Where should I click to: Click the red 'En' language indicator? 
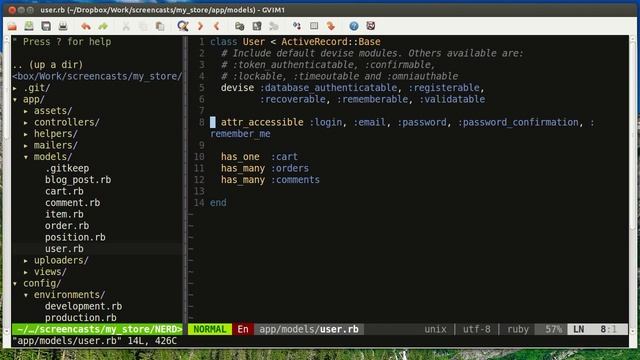[x=243, y=329]
